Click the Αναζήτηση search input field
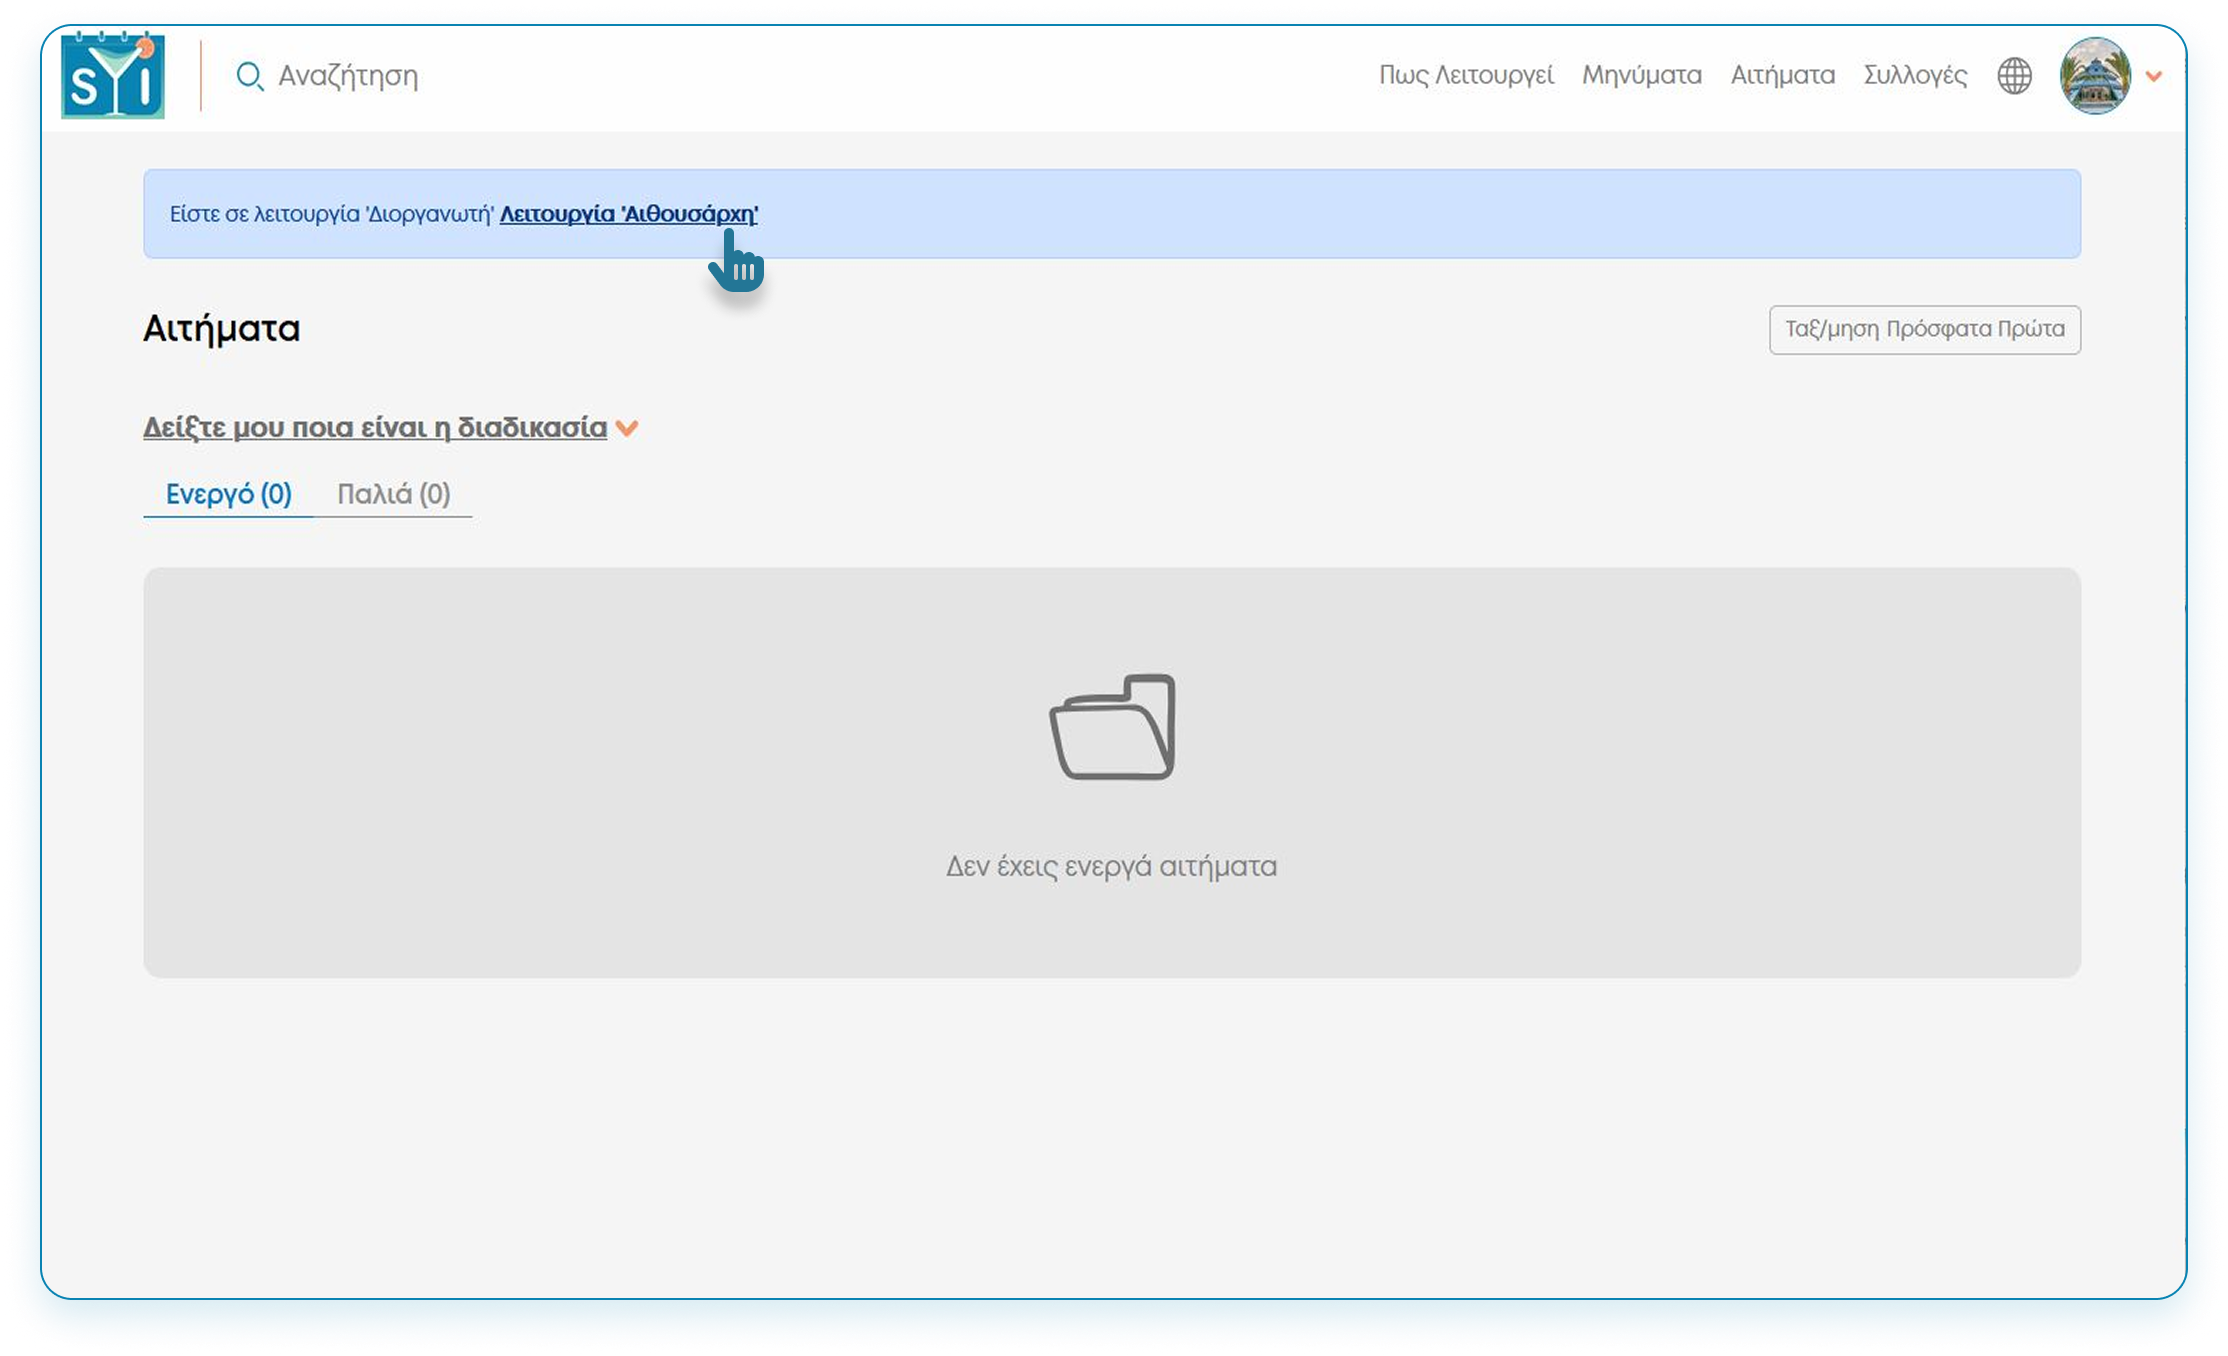The width and height of the screenshot is (2228, 1356). 350,75
